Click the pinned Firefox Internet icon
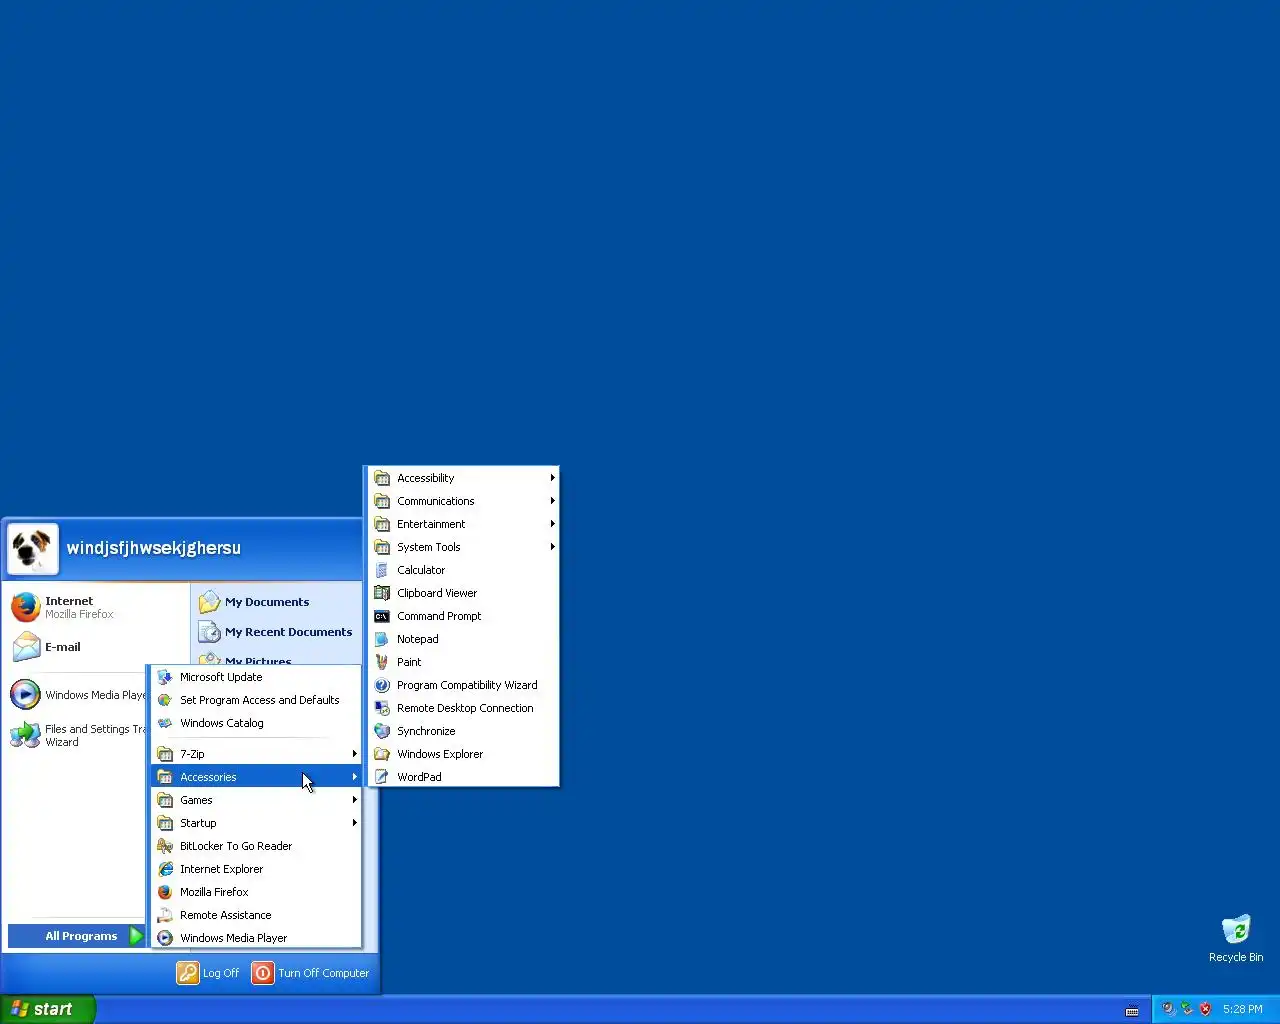The height and width of the screenshot is (1024, 1280). tap(26, 607)
